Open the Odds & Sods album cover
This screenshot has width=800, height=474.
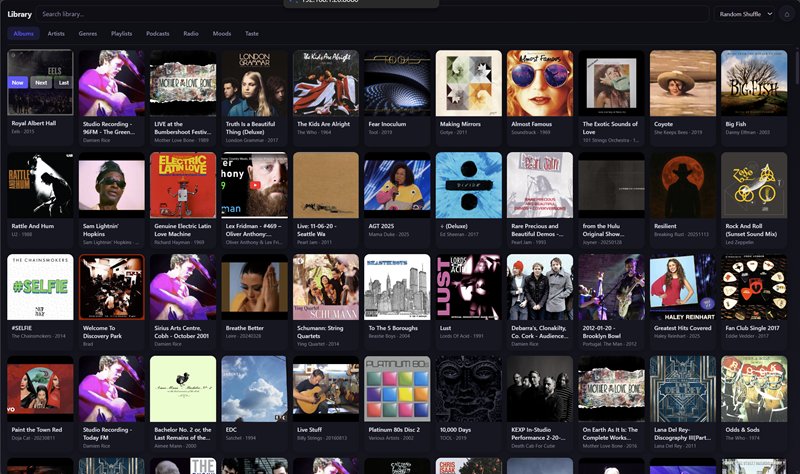pyautogui.click(x=754, y=389)
